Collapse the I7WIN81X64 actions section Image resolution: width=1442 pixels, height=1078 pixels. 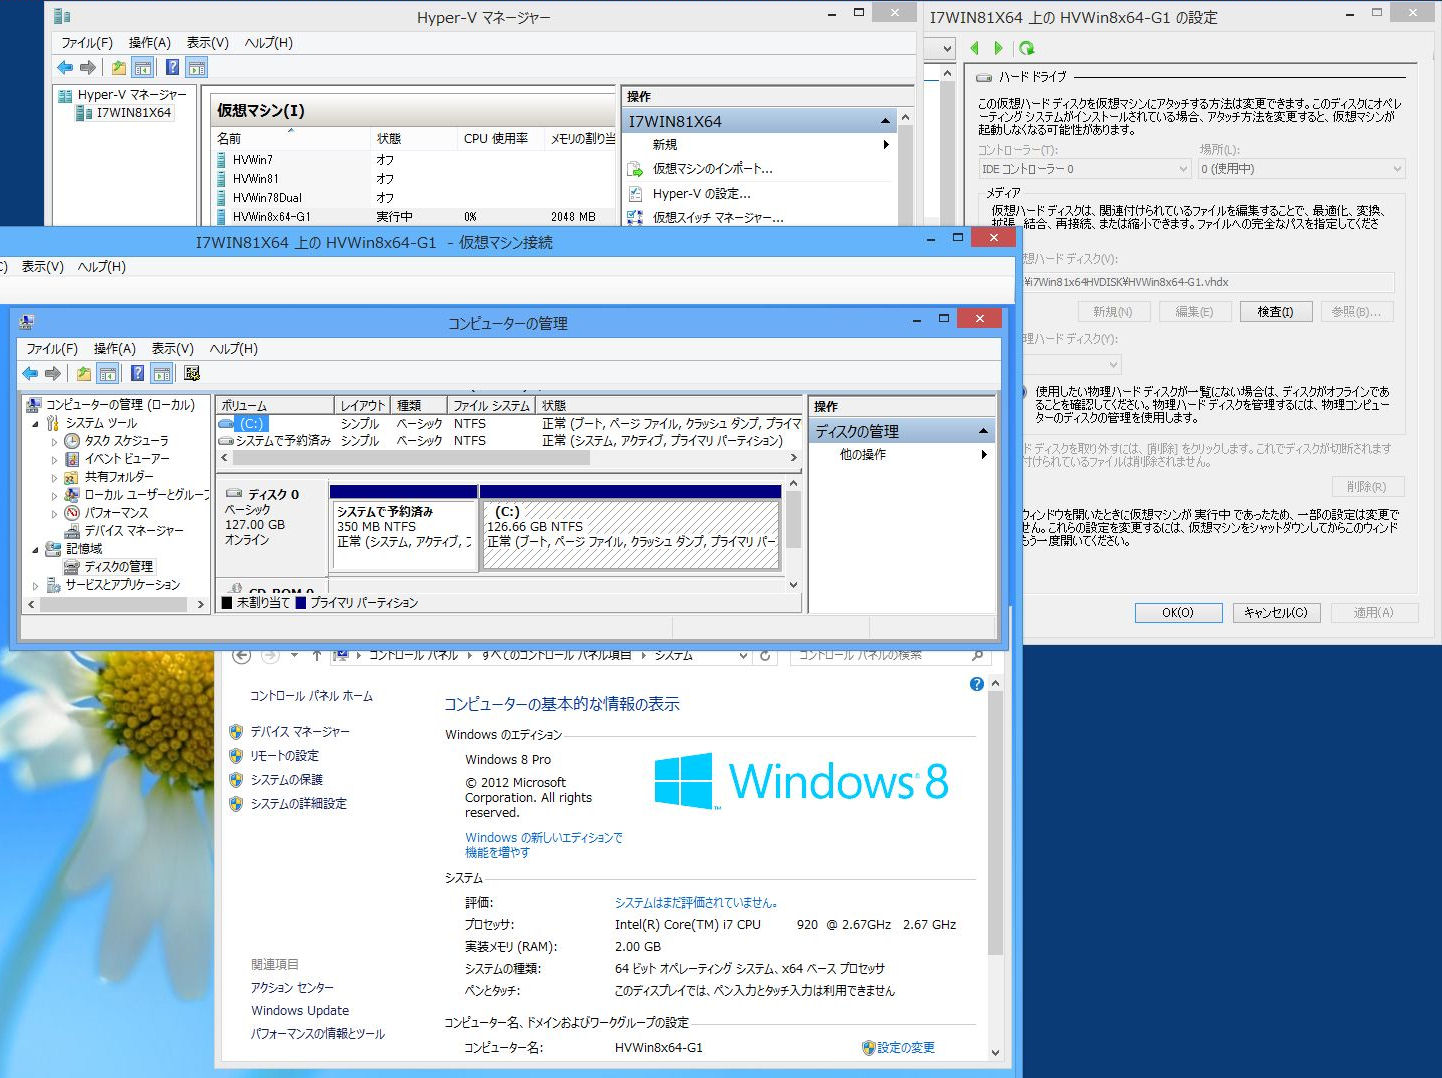coord(885,121)
